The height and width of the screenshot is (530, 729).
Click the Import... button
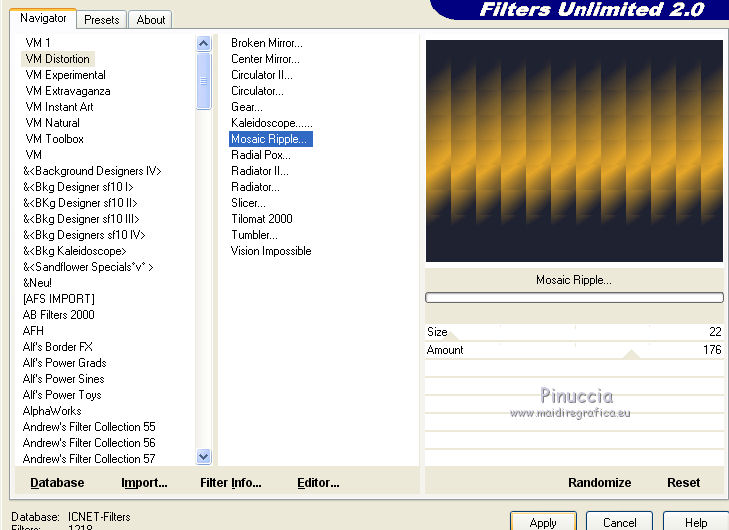pyautogui.click(x=144, y=483)
